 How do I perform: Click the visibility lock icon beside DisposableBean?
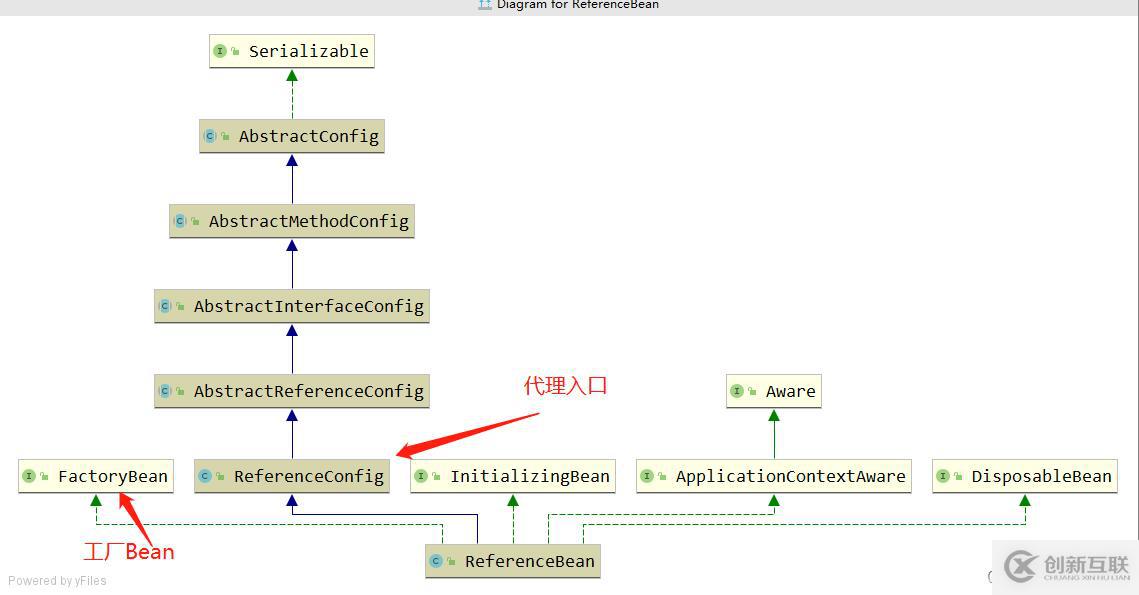click(959, 477)
